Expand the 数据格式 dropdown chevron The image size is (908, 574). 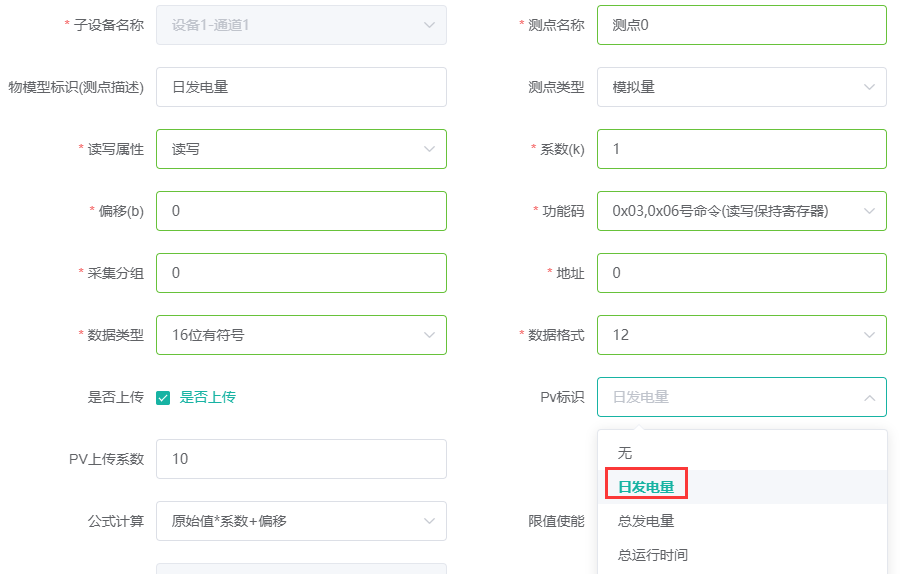(x=869, y=335)
